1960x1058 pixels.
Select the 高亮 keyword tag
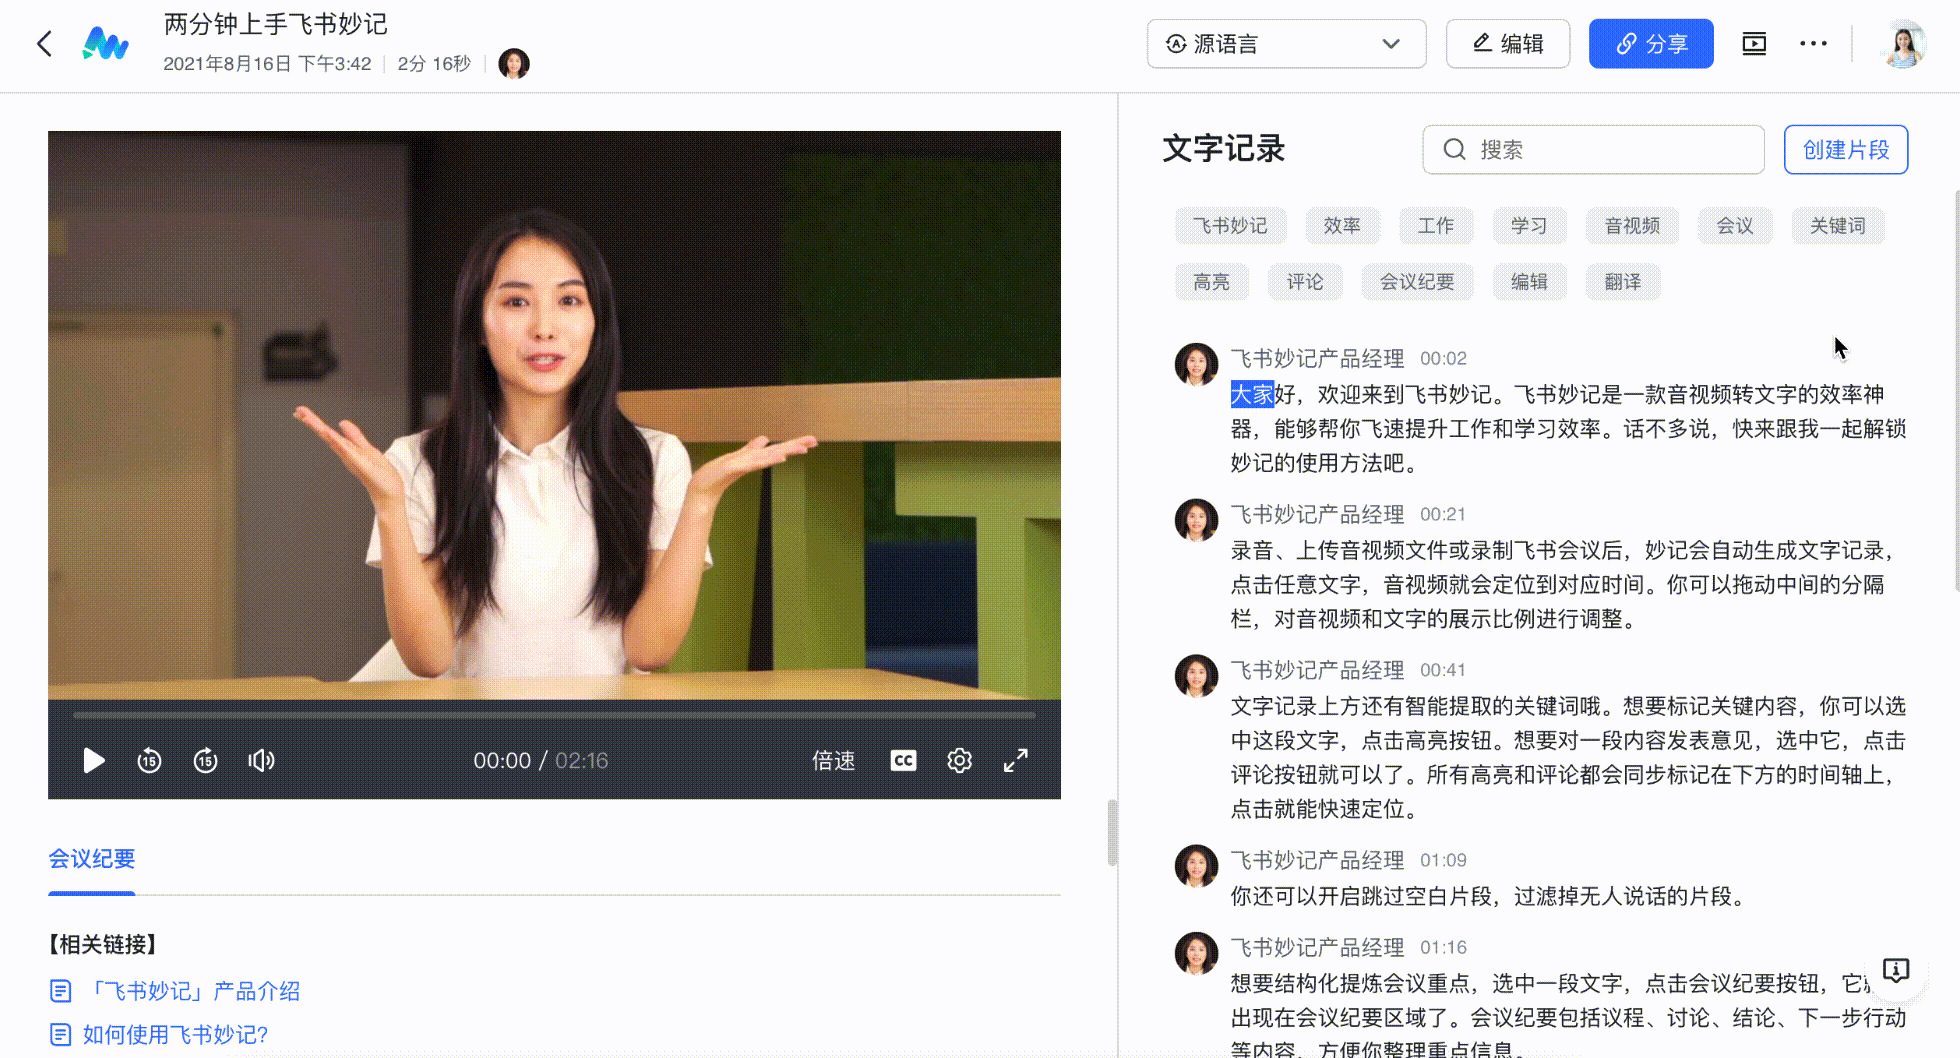click(1211, 282)
